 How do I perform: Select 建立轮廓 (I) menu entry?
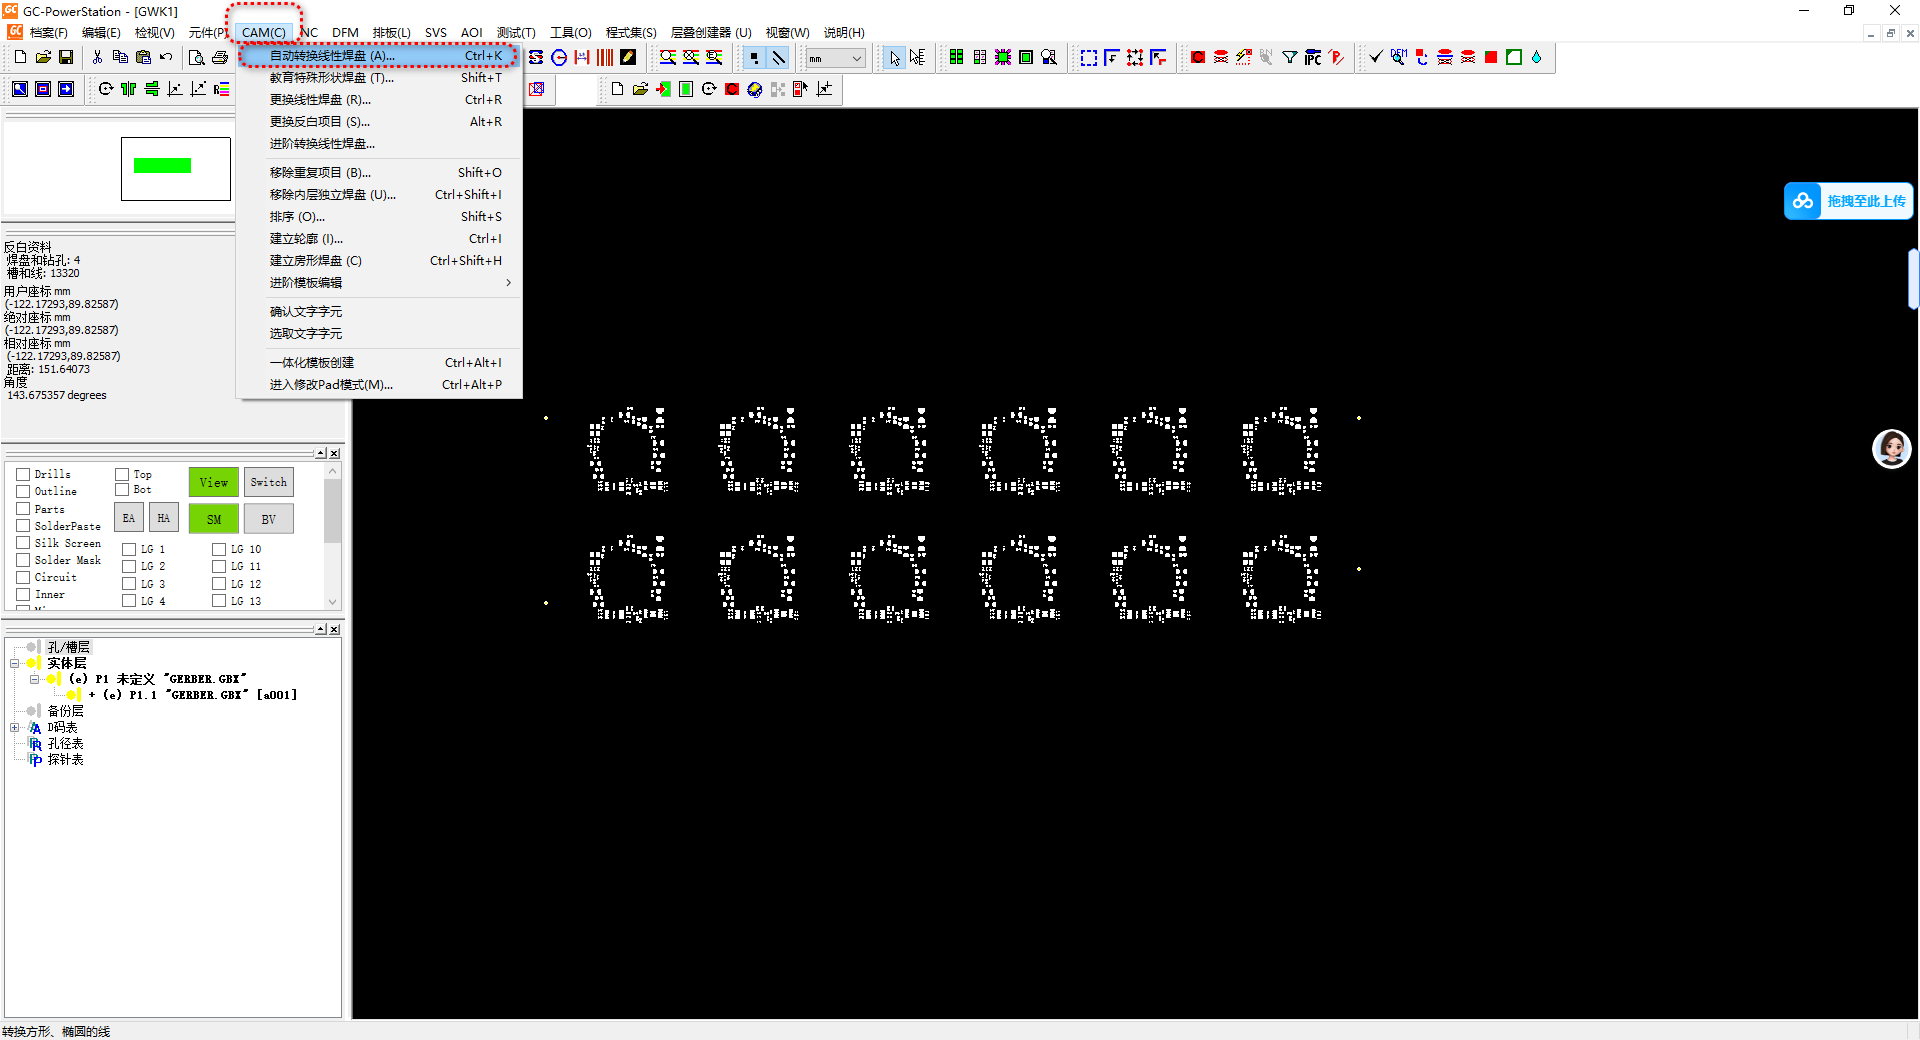(x=379, y=239)
